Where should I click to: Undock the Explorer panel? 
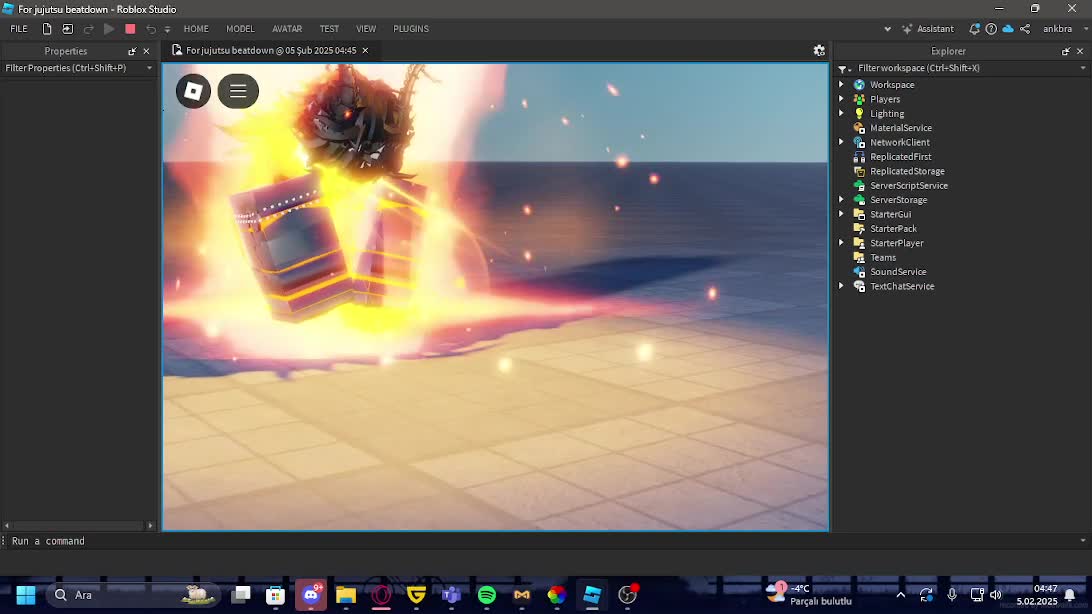pyautogui.click(x=1066, y=51)
